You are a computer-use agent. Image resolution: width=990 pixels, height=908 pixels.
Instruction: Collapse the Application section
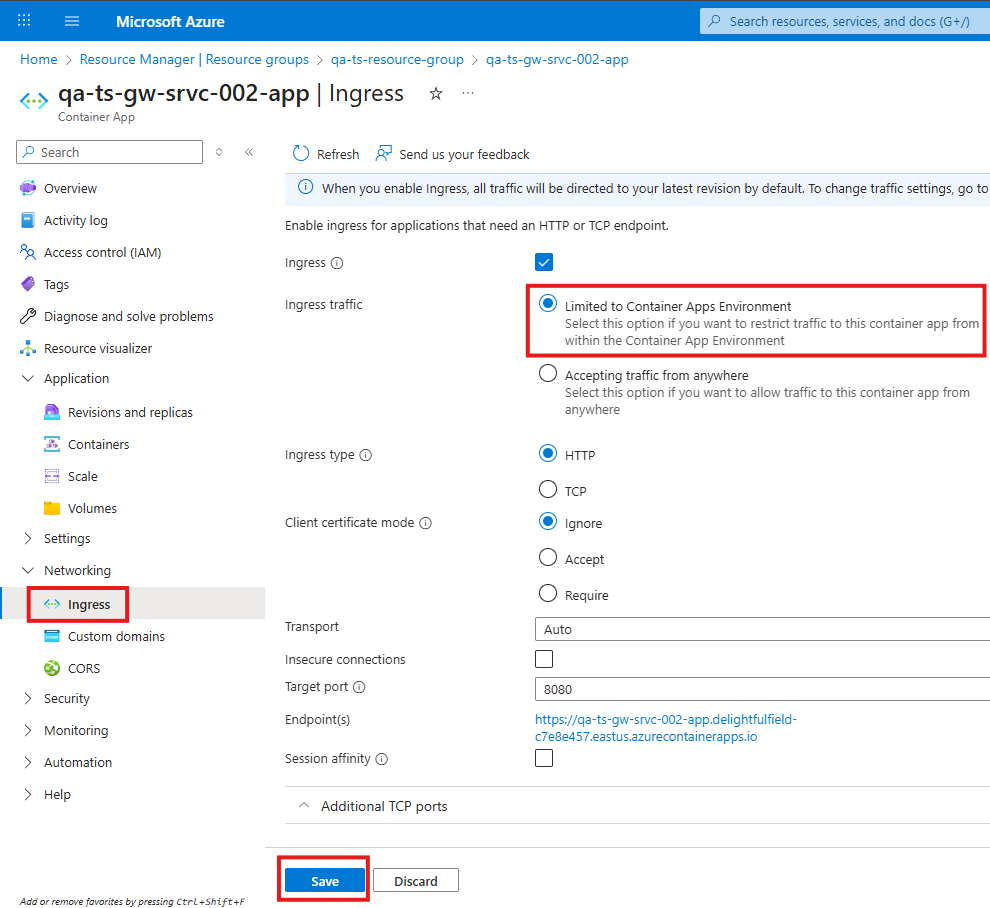[28, 378]
